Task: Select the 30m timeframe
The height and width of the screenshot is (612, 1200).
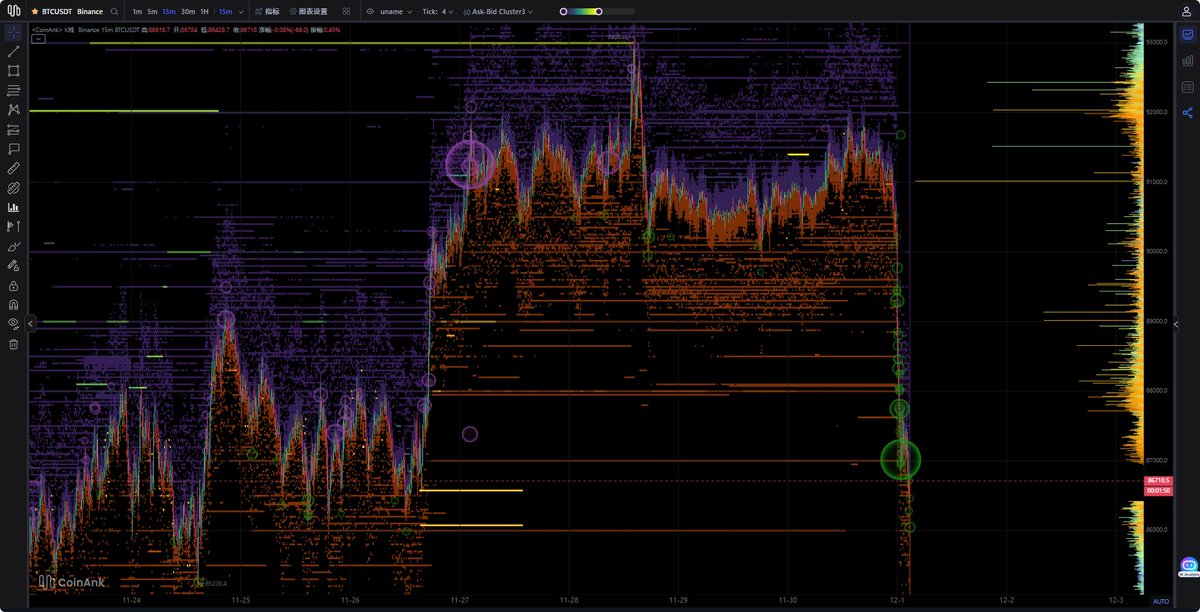Action: [188, 11]
